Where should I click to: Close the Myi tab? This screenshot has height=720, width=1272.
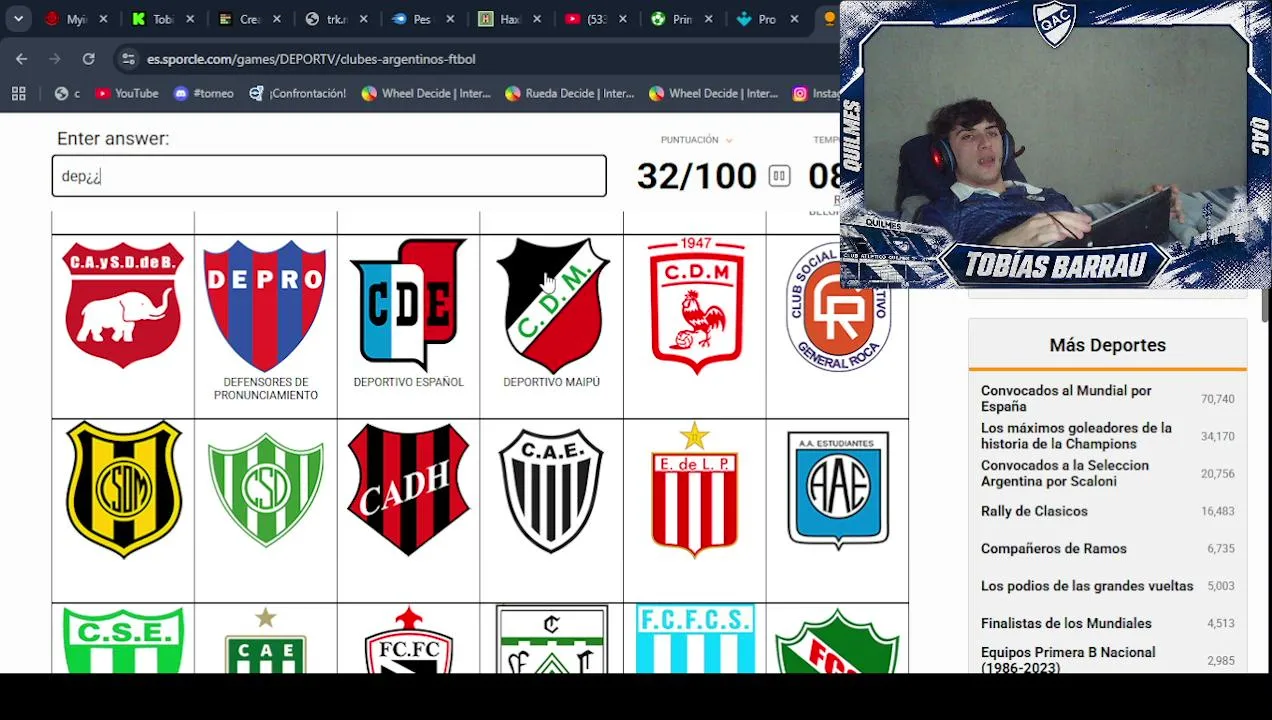click(104, 19)
